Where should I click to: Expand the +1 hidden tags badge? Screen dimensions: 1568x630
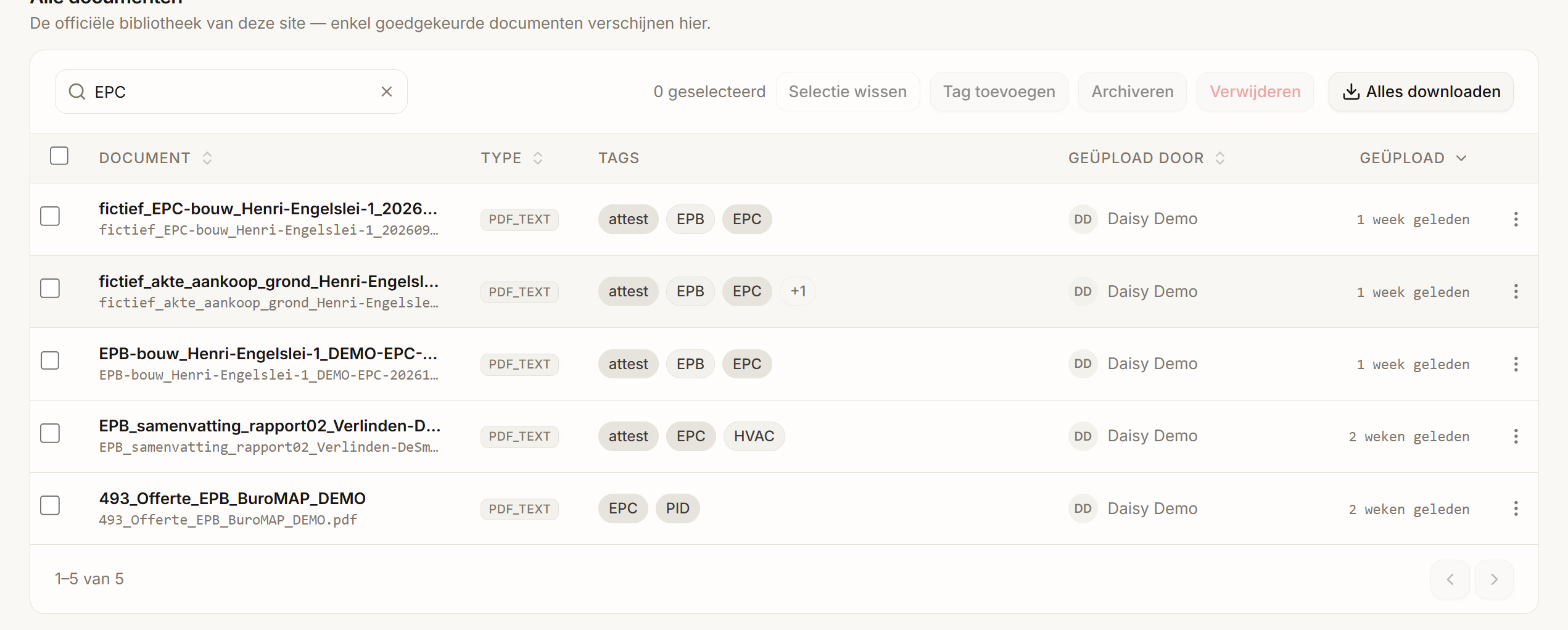pos(798,292)
